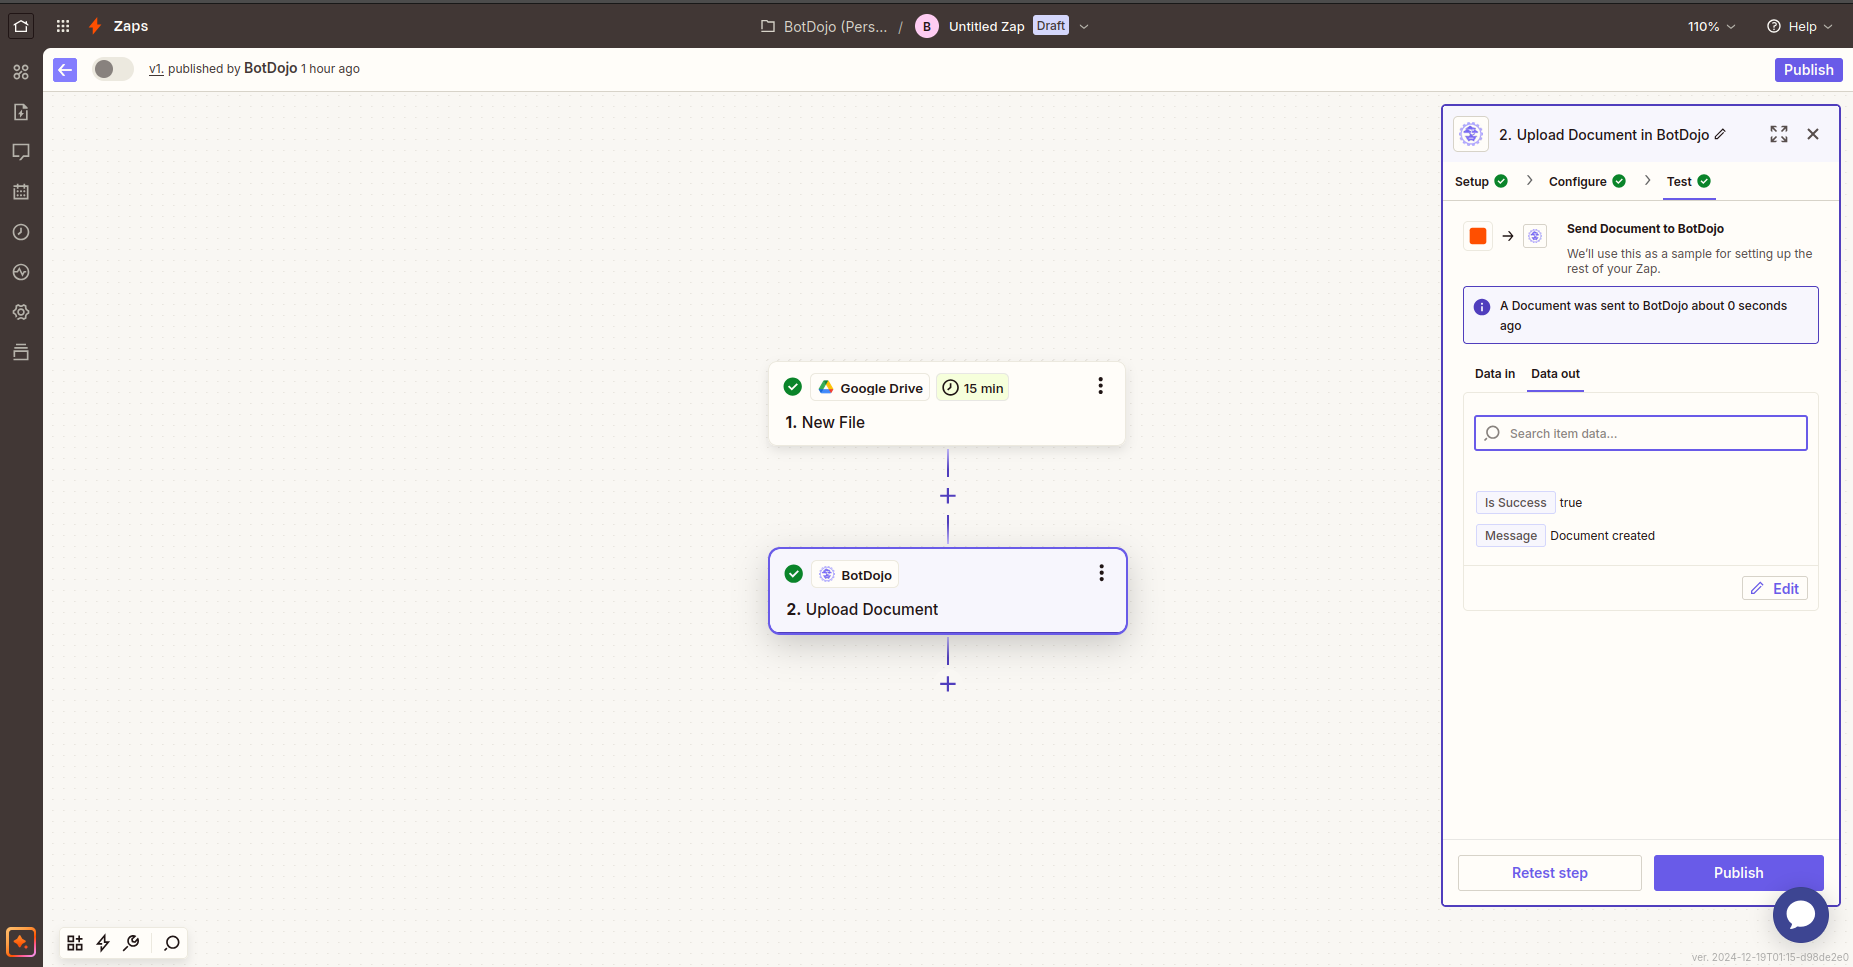Image resolution: width=1853 pixels, height=967 pixels.
Task: Open the sidebar comments icon
Action: pyautogui.click(x=21, y=152)
